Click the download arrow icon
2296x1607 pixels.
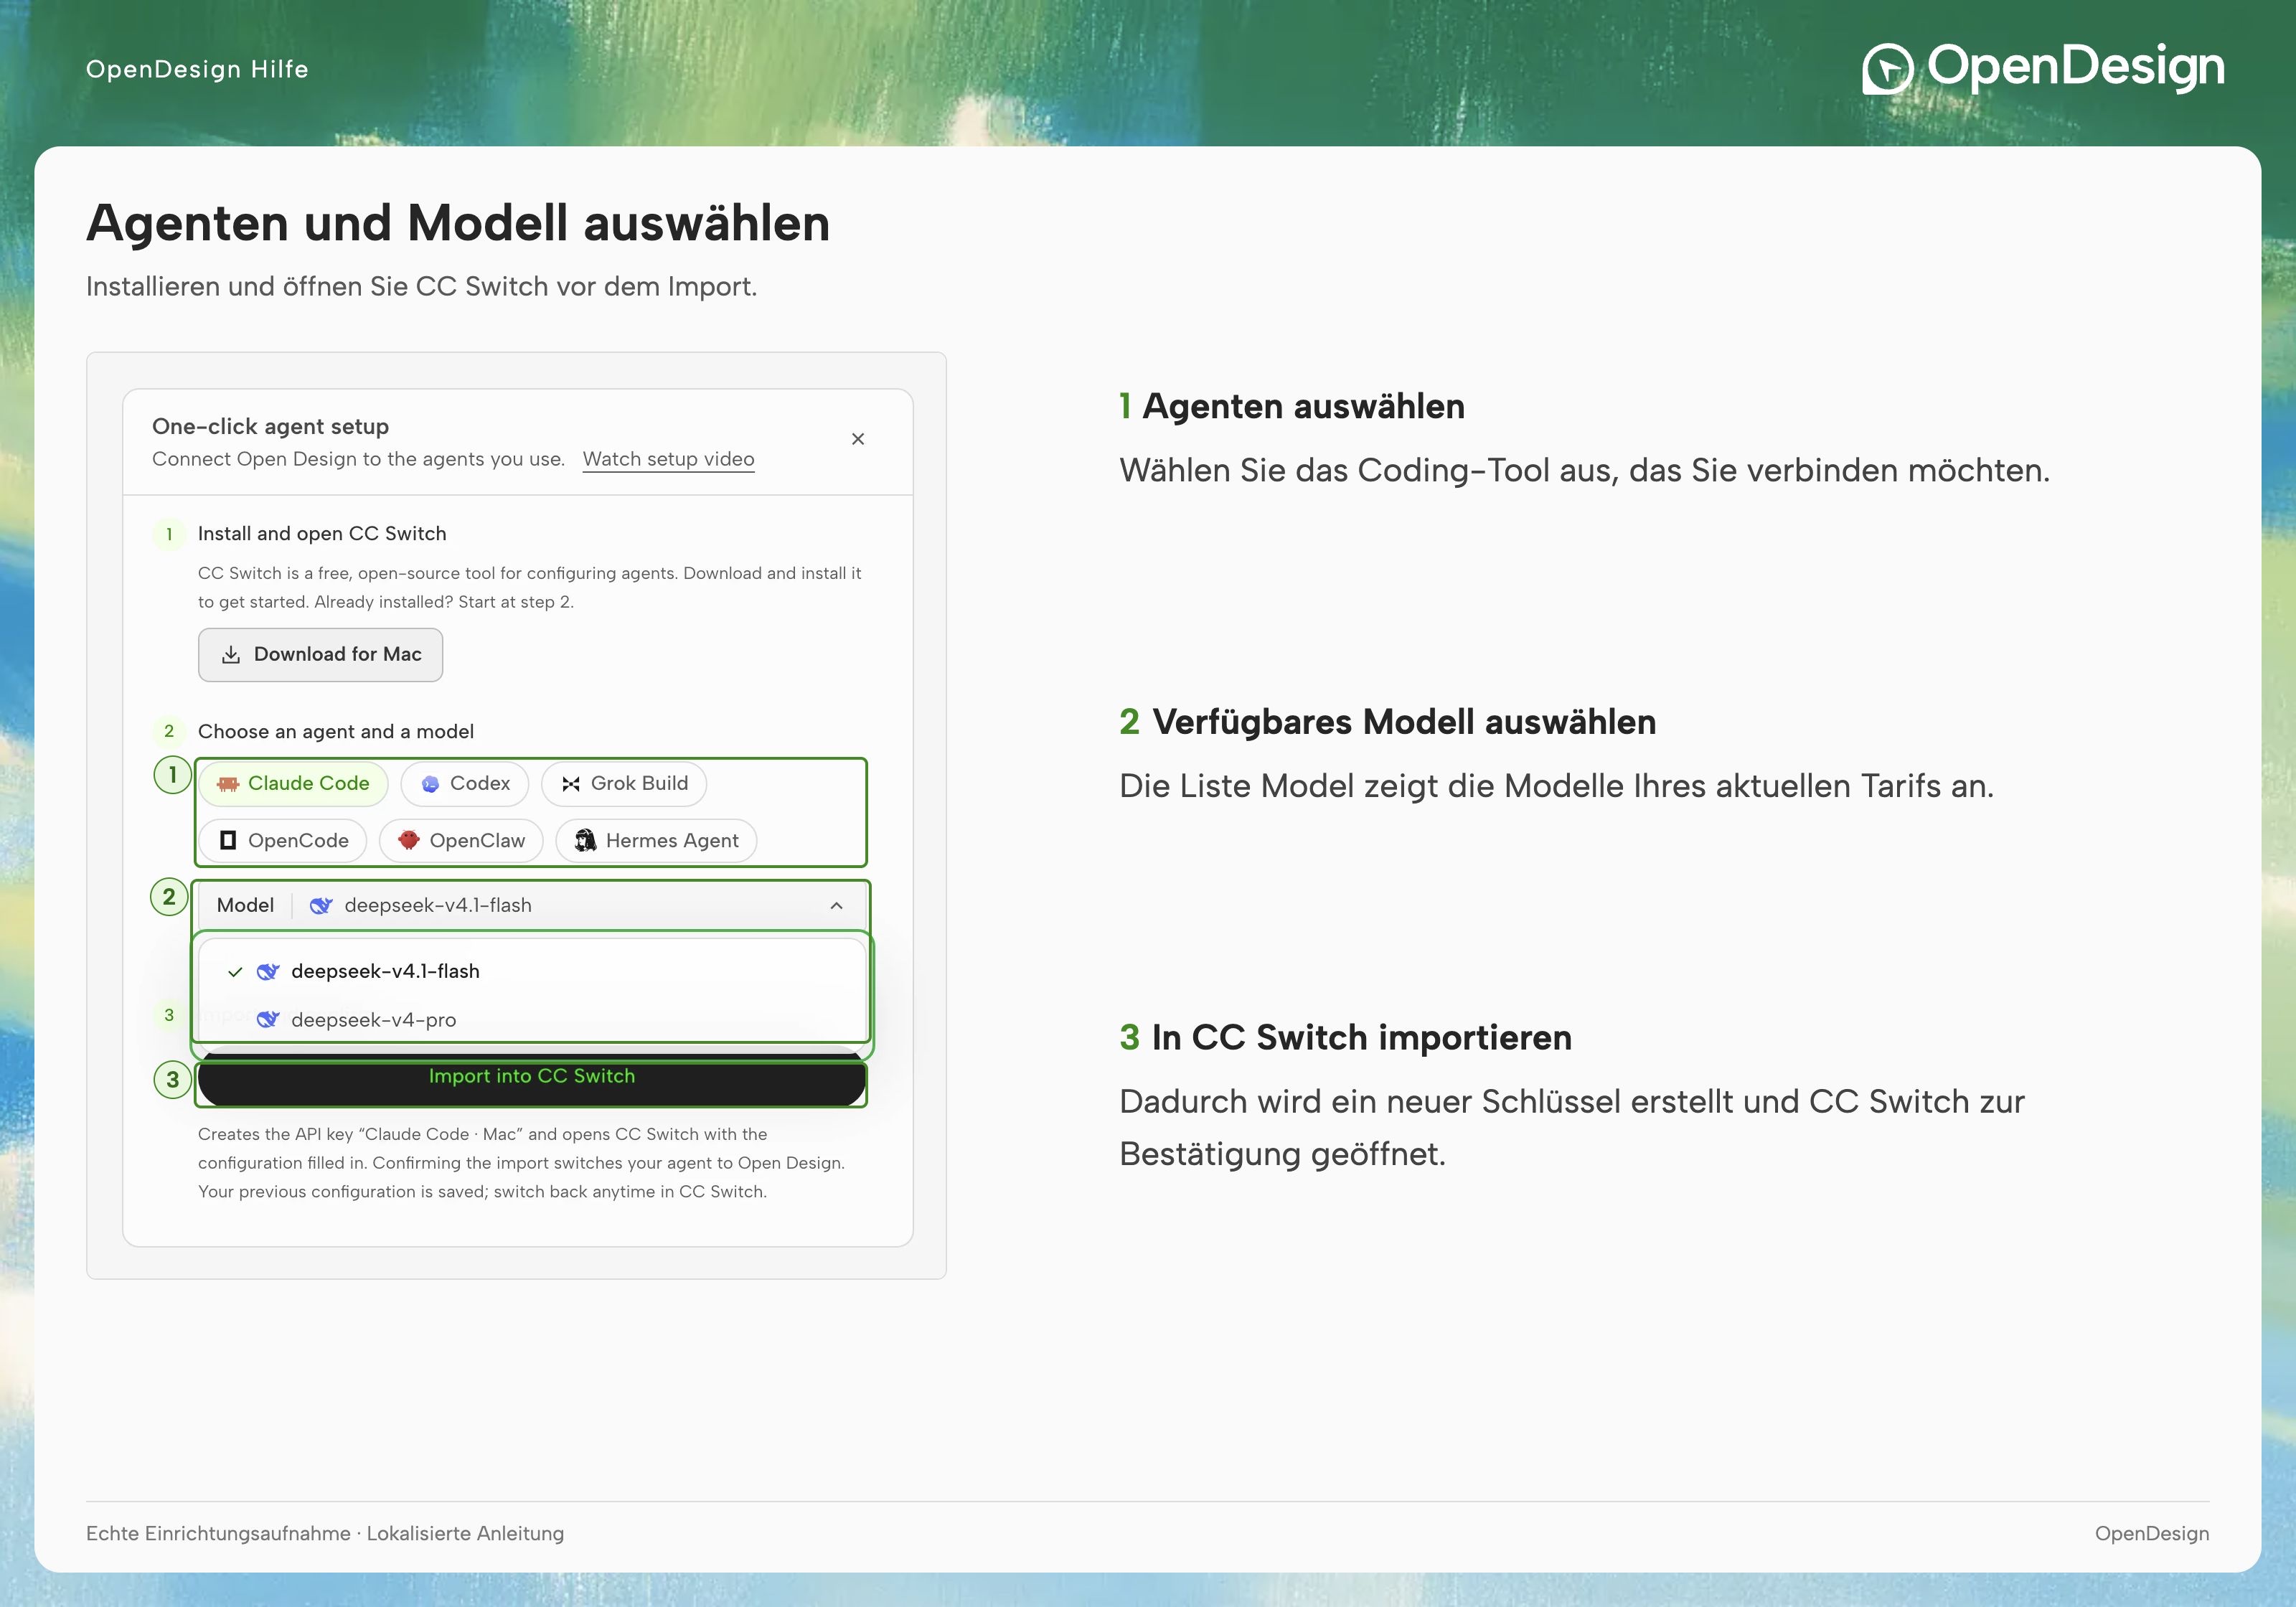coord(231,654)
